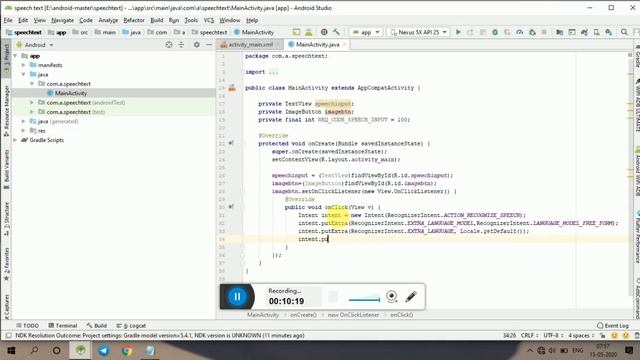
Task: Open the Refactor menu
Action: point(134,20)
